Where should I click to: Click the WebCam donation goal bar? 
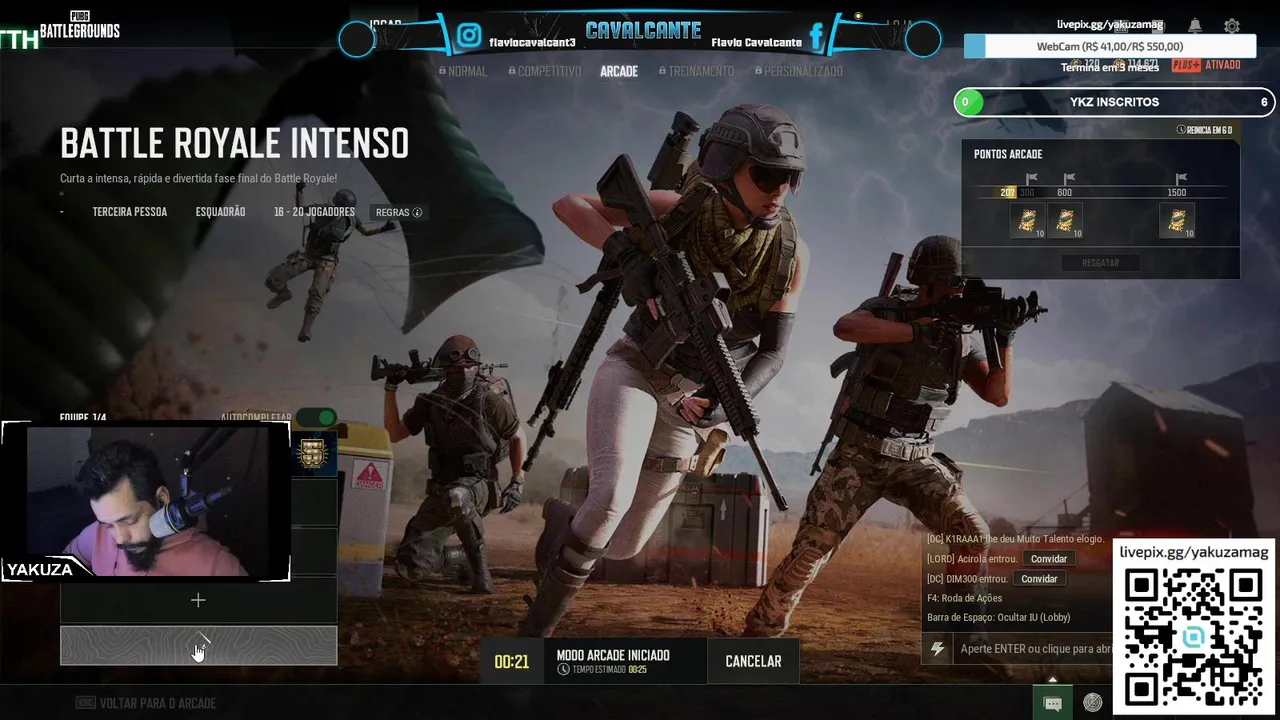[x=1110, y=46]
